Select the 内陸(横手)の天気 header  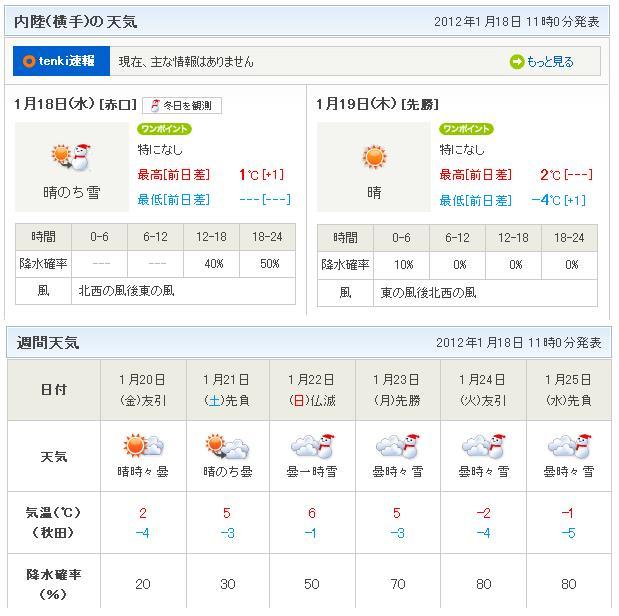[x=77, y=21]
